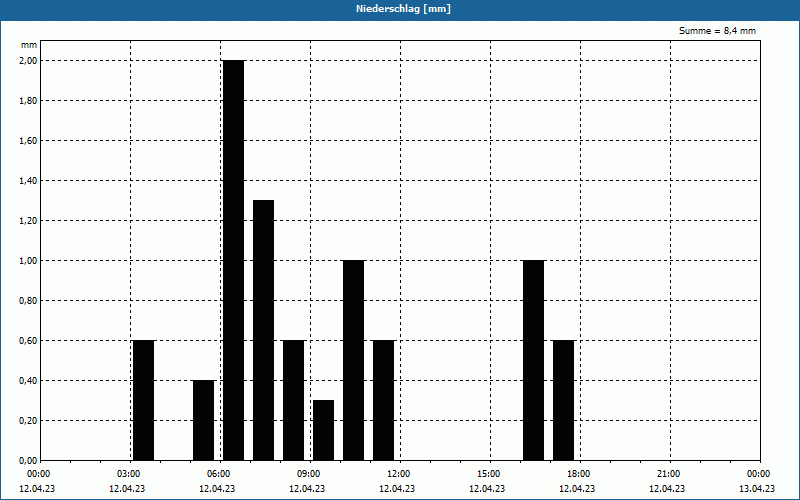Select the 0,60 mm bar starting at 03:00

tap(143, 400)
